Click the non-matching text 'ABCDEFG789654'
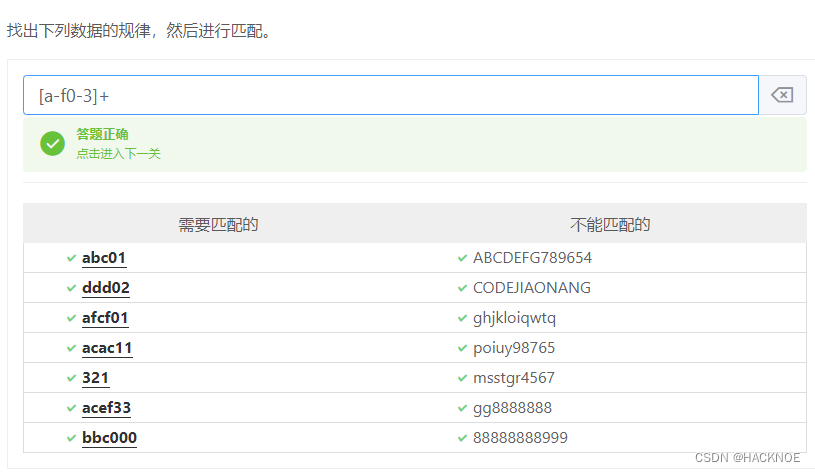Viewport: 815px width, 472px height. pos(532,258)
